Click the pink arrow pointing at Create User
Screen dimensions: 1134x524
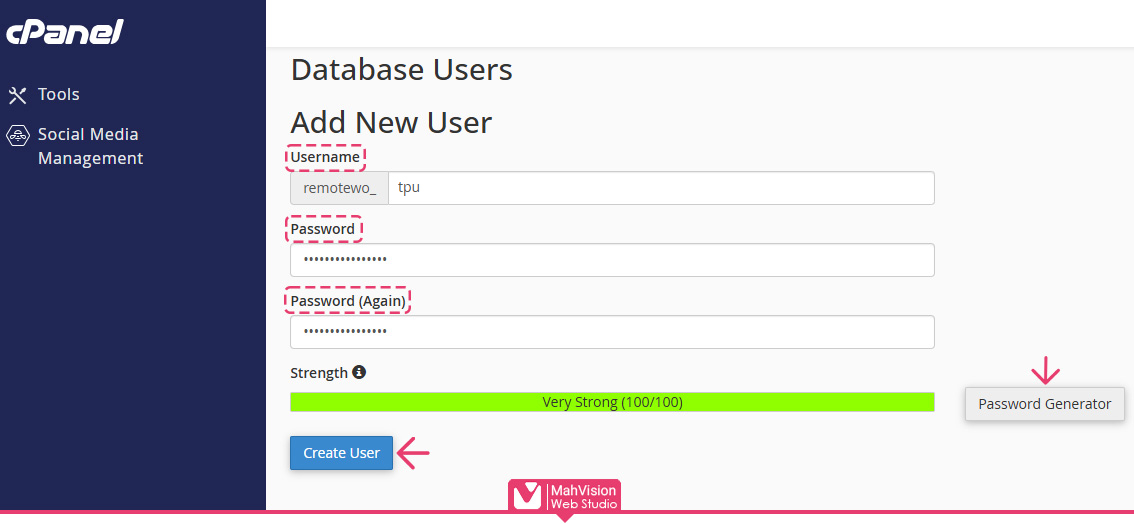coord(413,453)
